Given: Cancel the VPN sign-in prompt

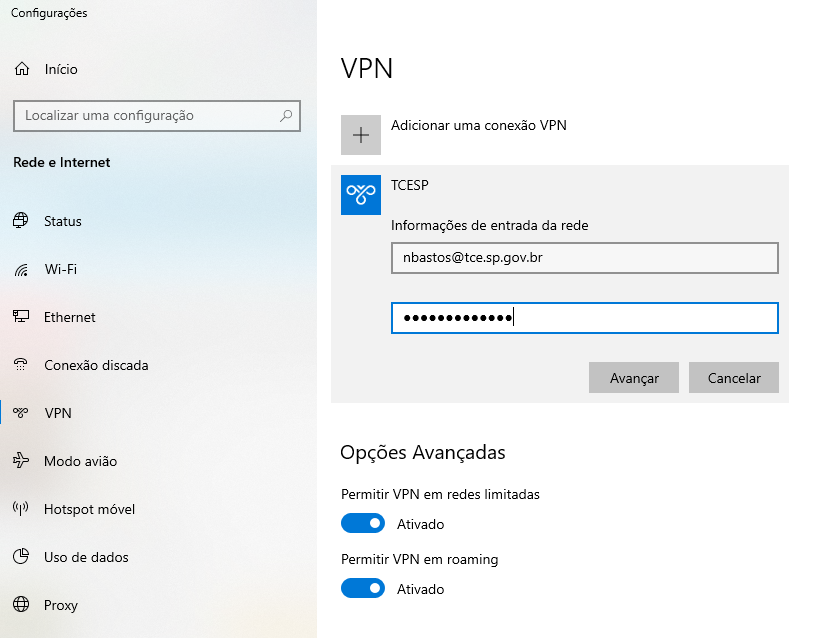Looking at the screenshot, I should (x=734, y=378).
